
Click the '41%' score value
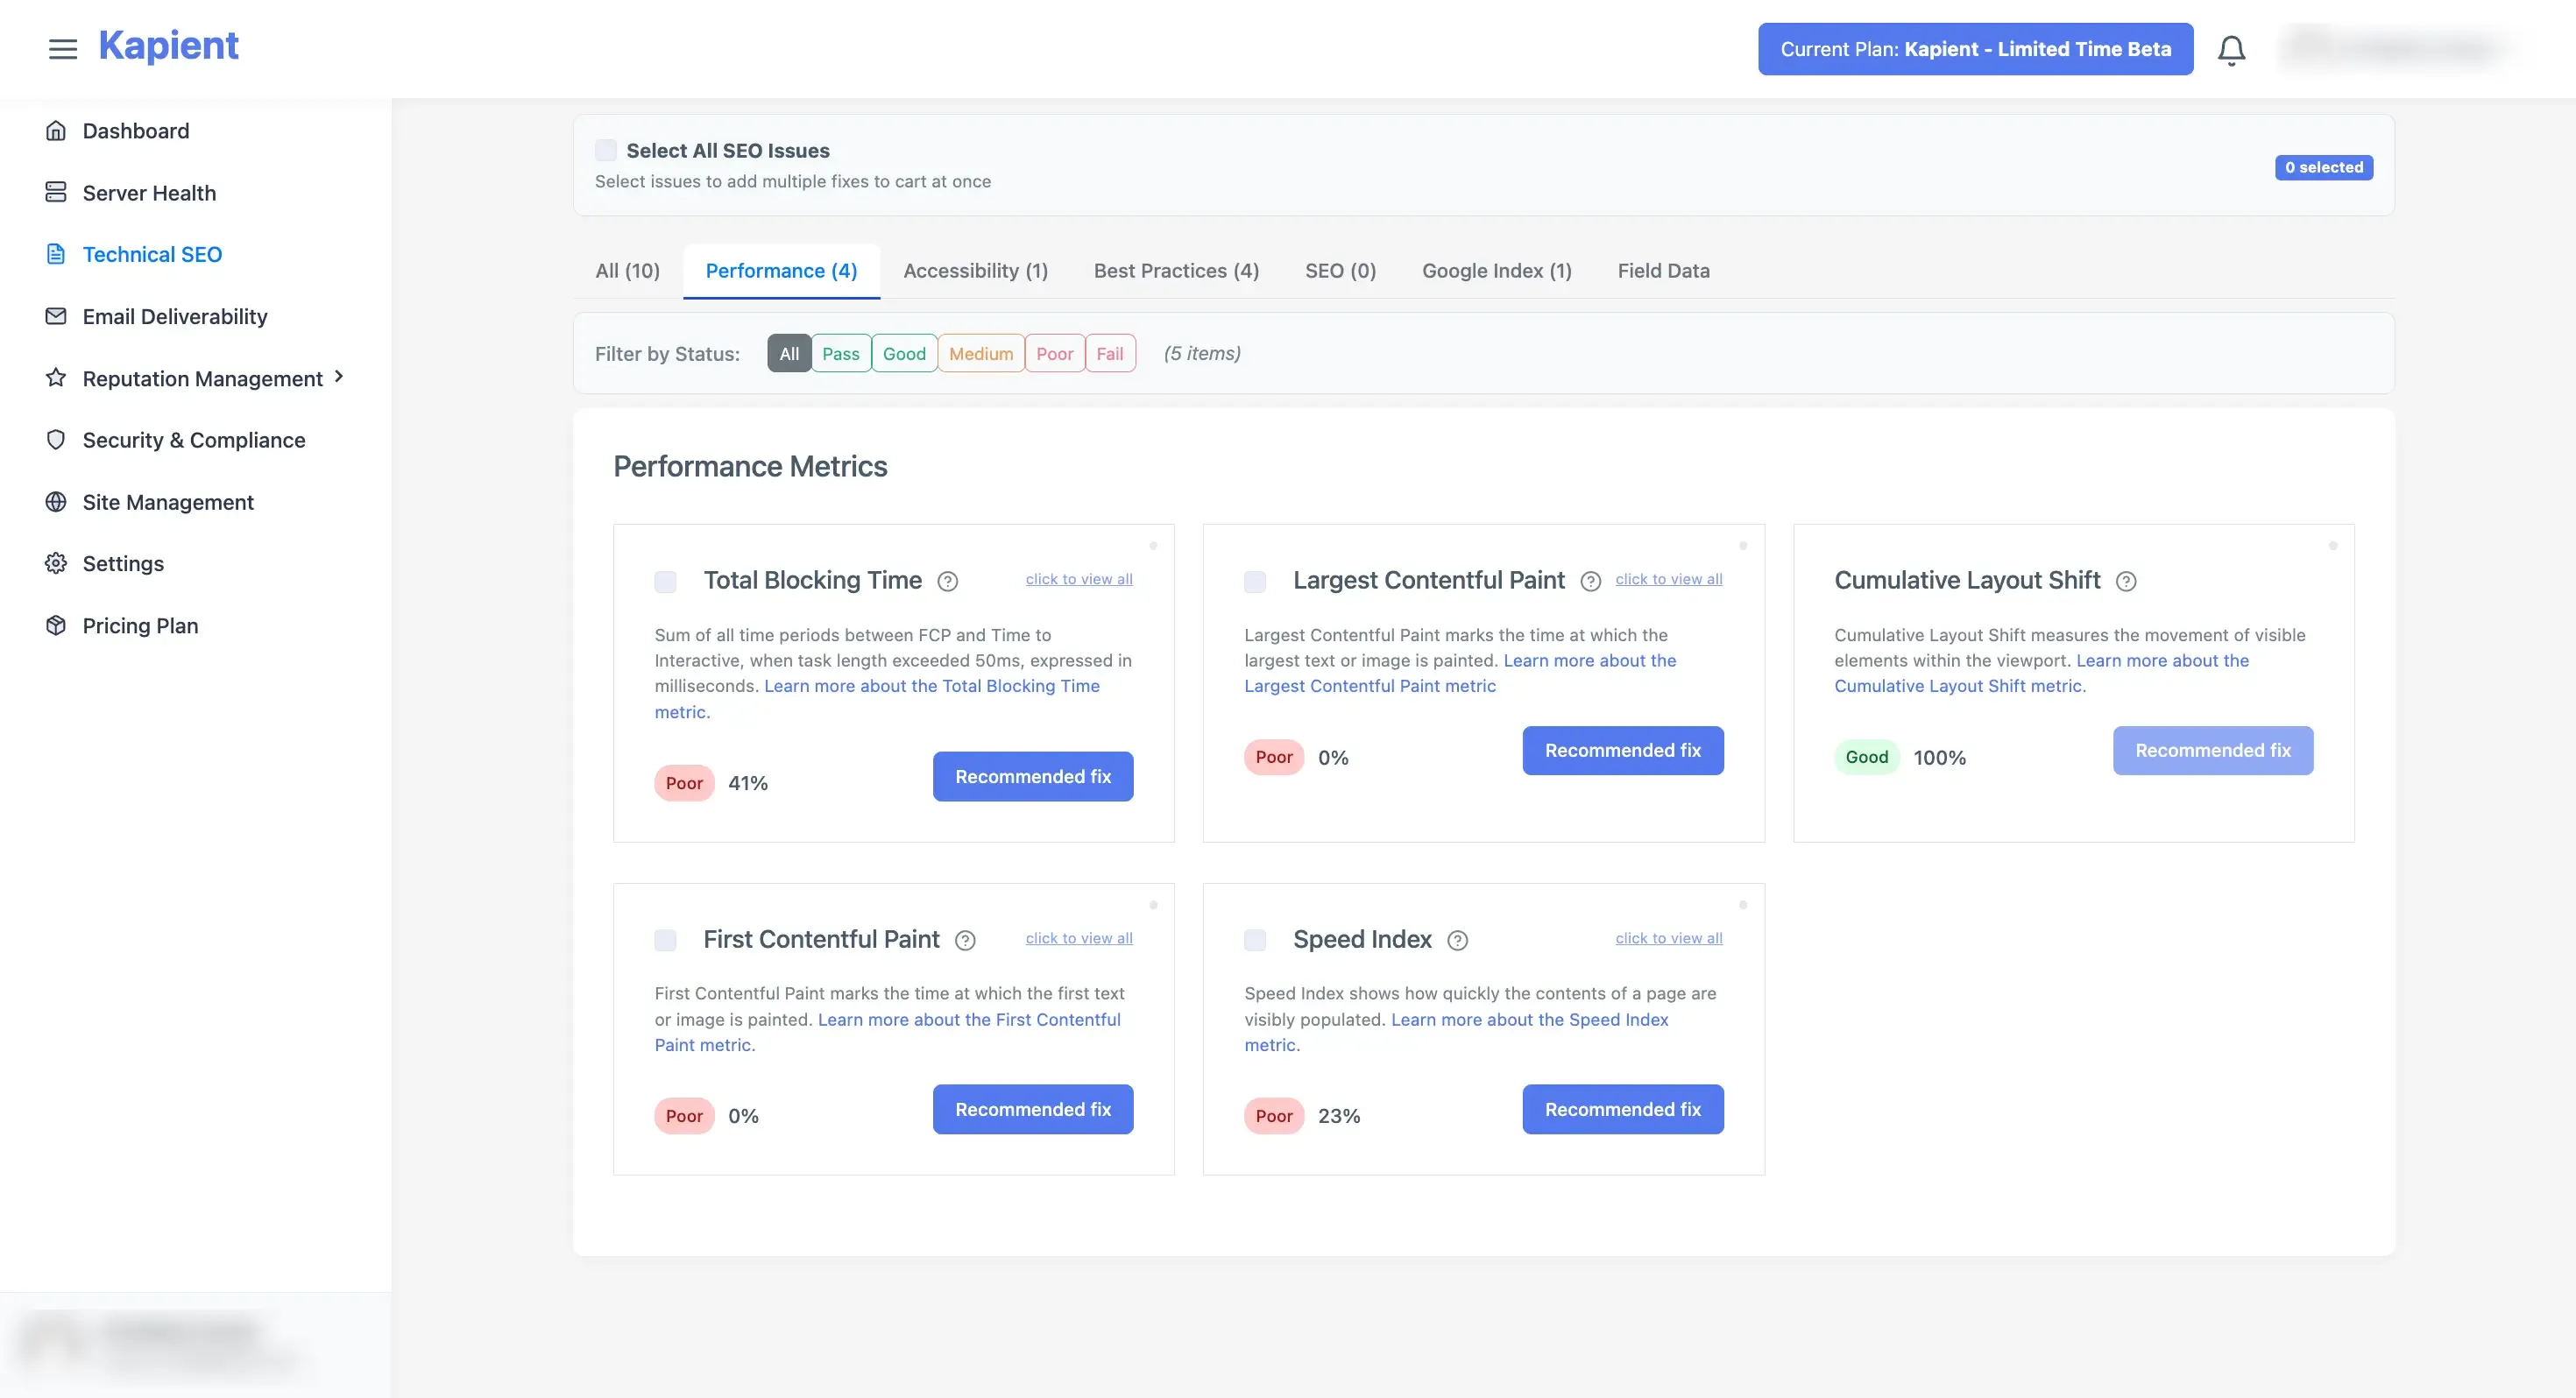point(747,783)
